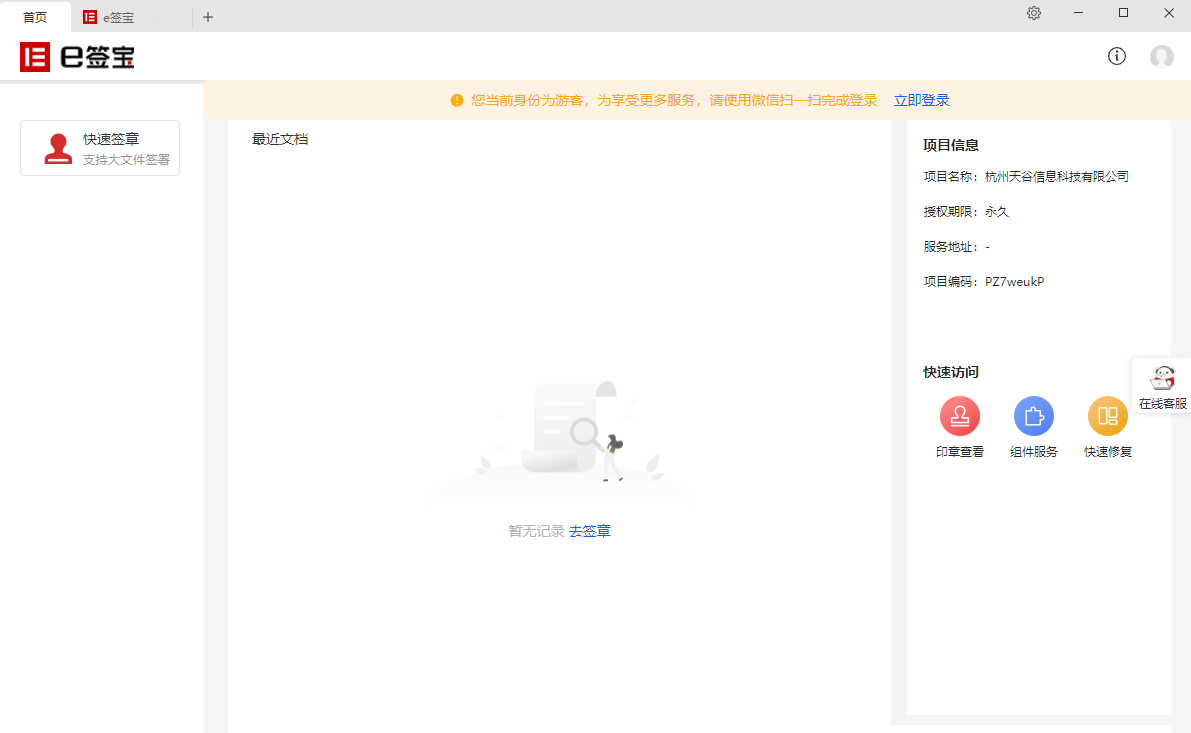Open settings via the gear icon
The image size is (1191, 733).
[1034, 13]
